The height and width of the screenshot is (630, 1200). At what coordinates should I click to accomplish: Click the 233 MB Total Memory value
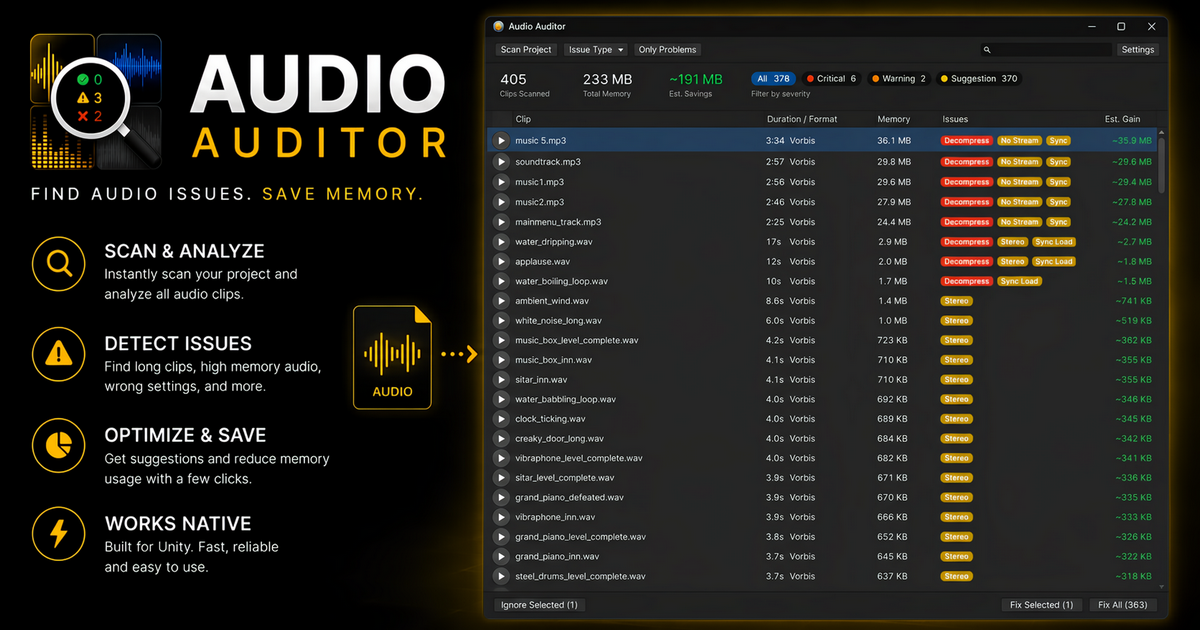[x=607, y=79]
